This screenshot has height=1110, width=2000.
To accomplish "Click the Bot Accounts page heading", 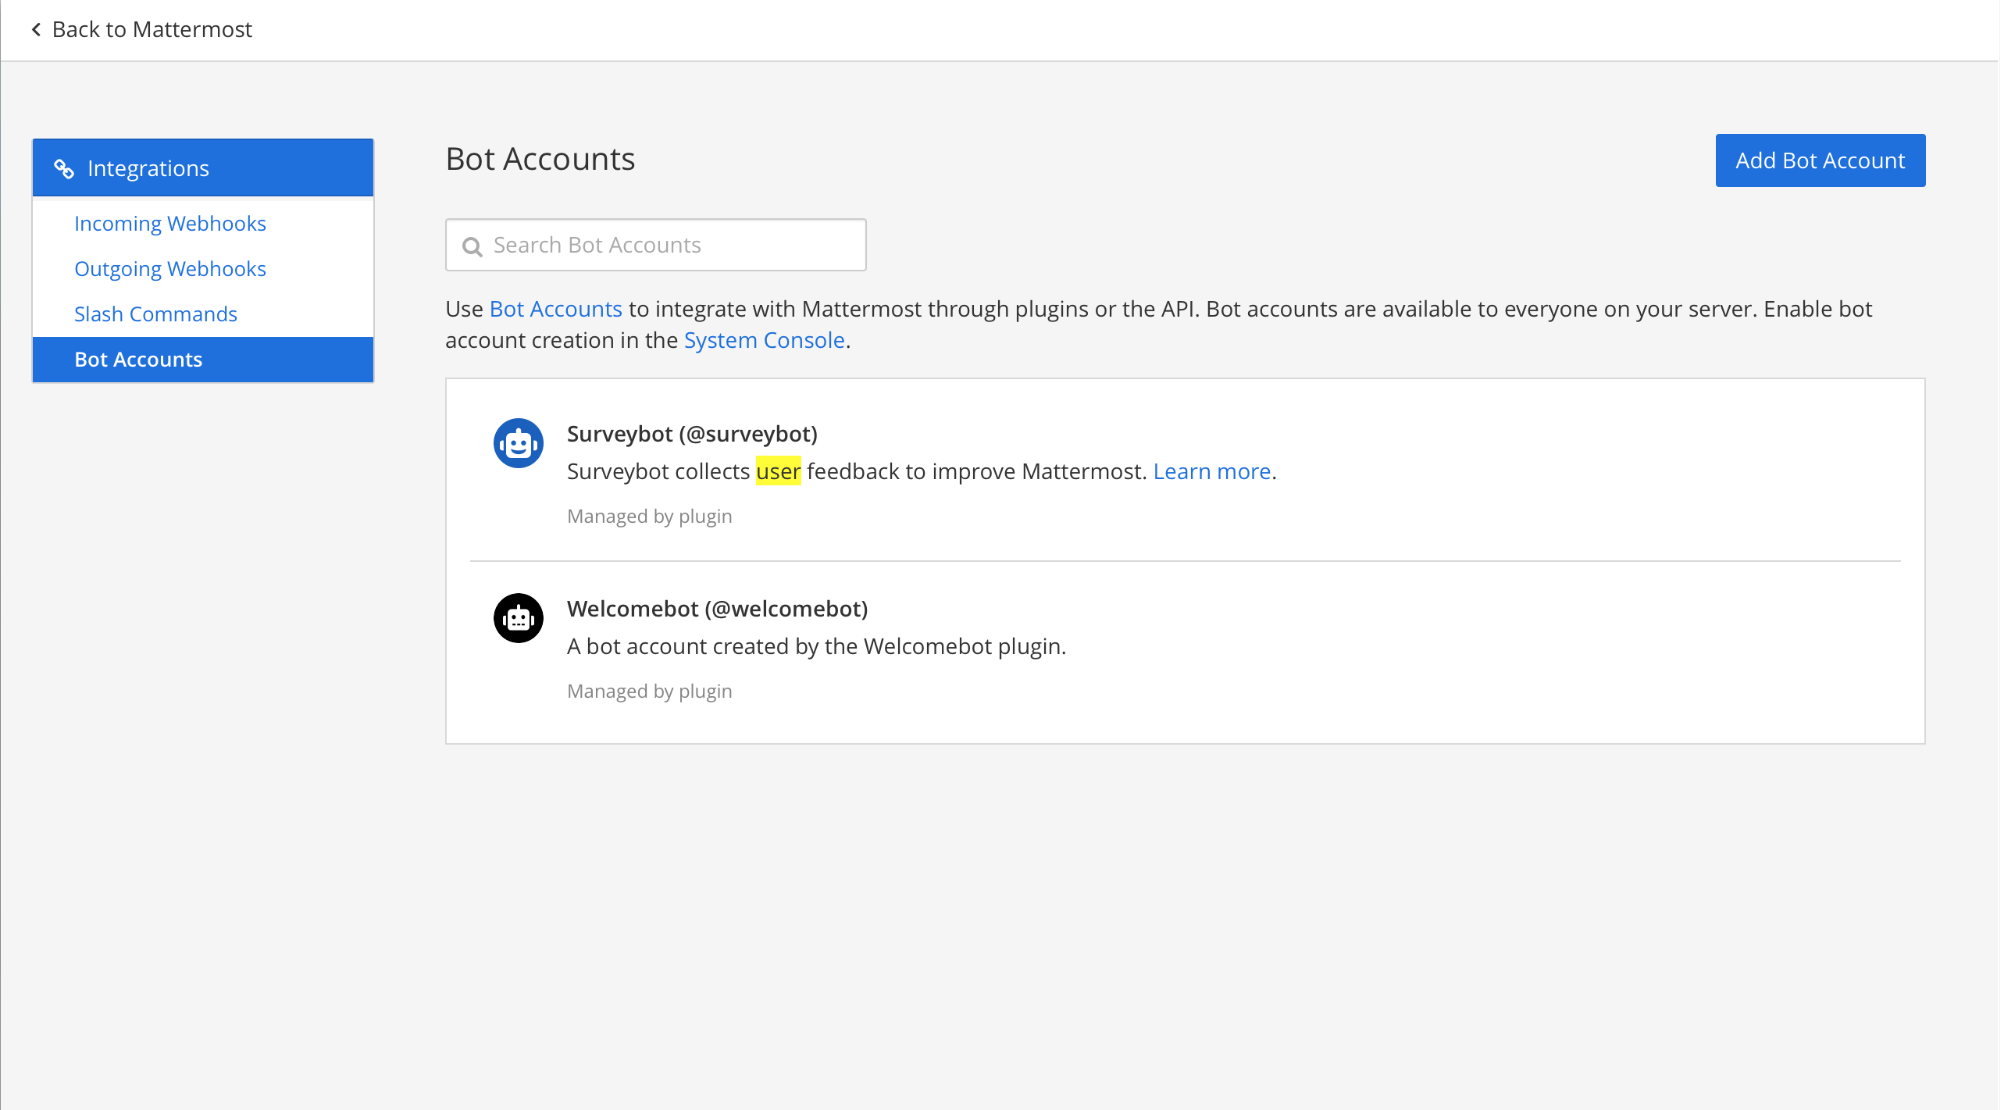I will pos(540,159).
